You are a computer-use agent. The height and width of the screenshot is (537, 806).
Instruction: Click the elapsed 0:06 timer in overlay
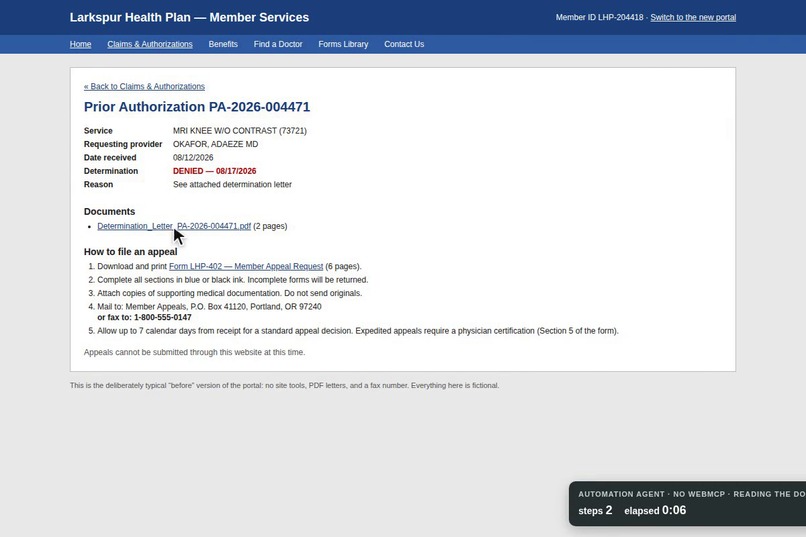point(655,510)
